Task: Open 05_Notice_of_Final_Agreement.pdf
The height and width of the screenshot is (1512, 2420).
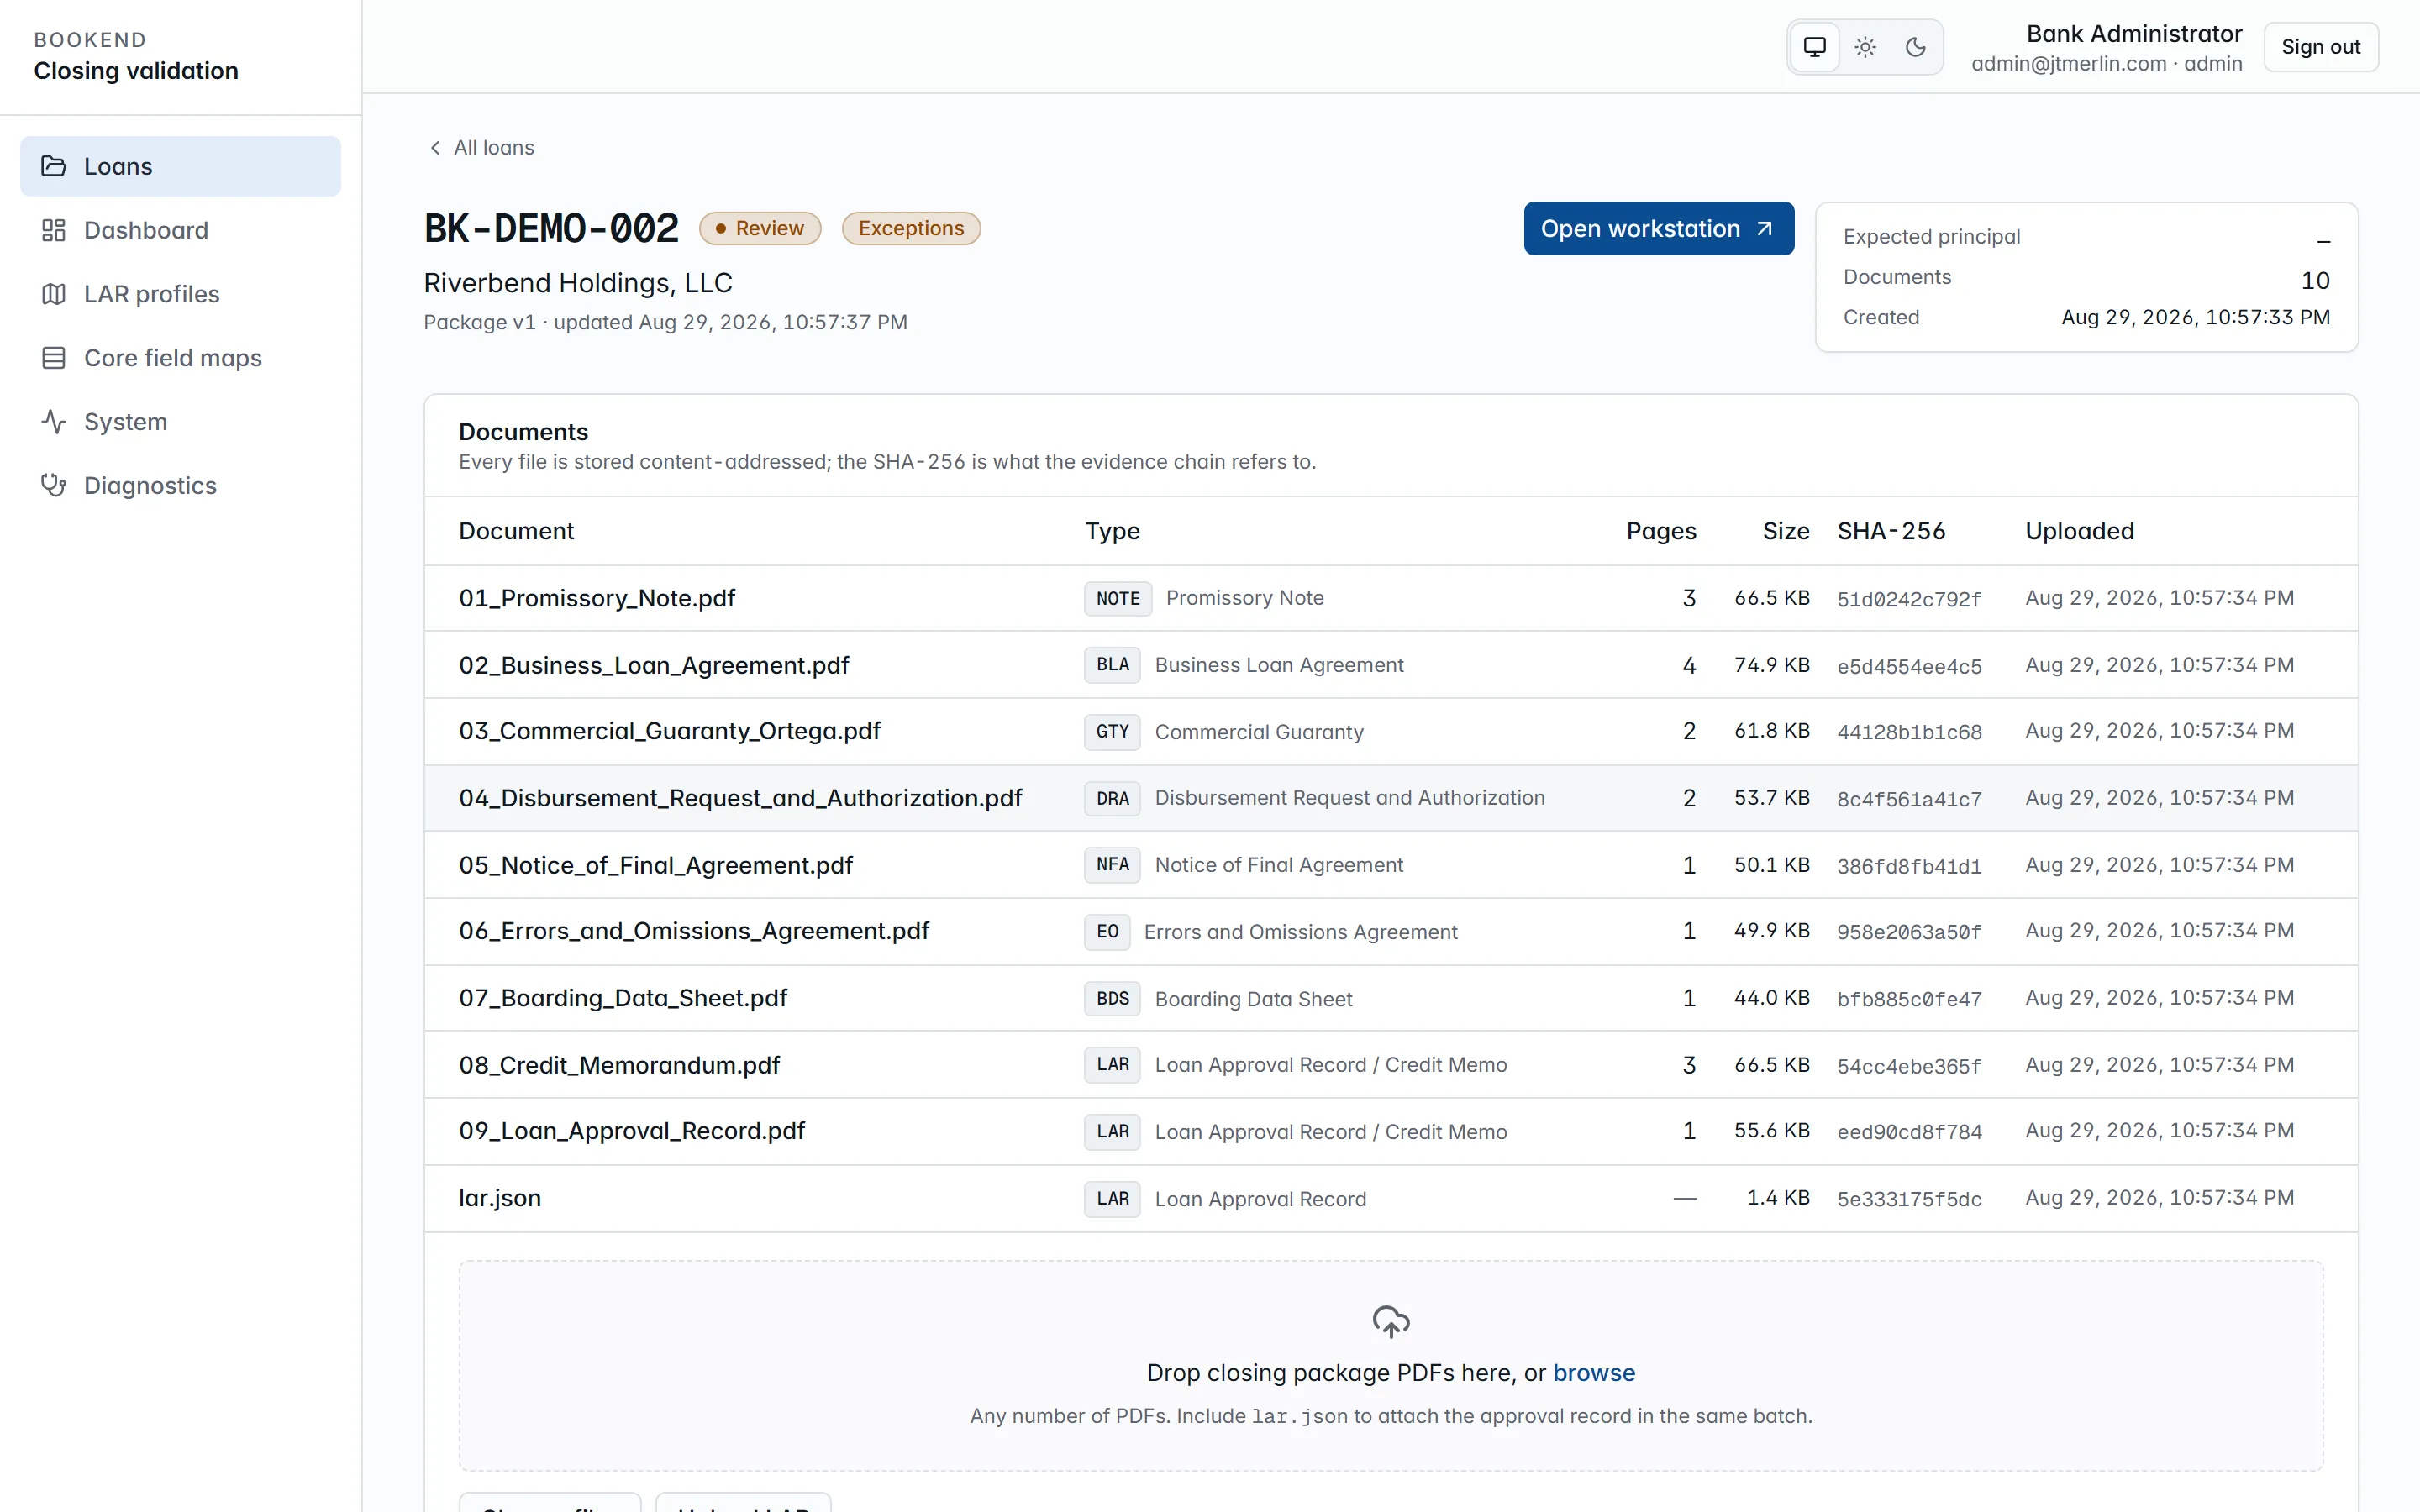Action: [x=656, y=865]
